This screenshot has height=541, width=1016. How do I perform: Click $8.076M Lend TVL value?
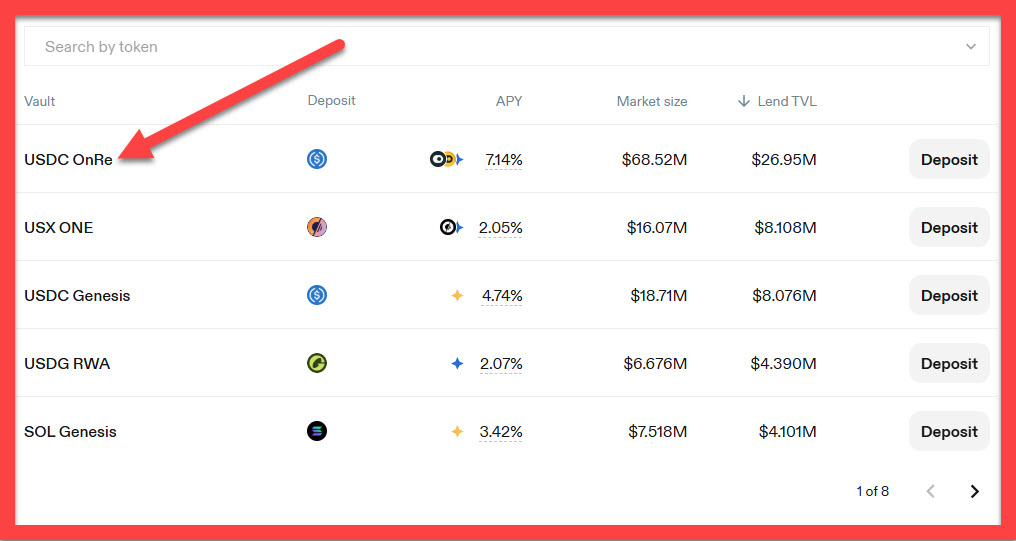[x=784, y=295]
